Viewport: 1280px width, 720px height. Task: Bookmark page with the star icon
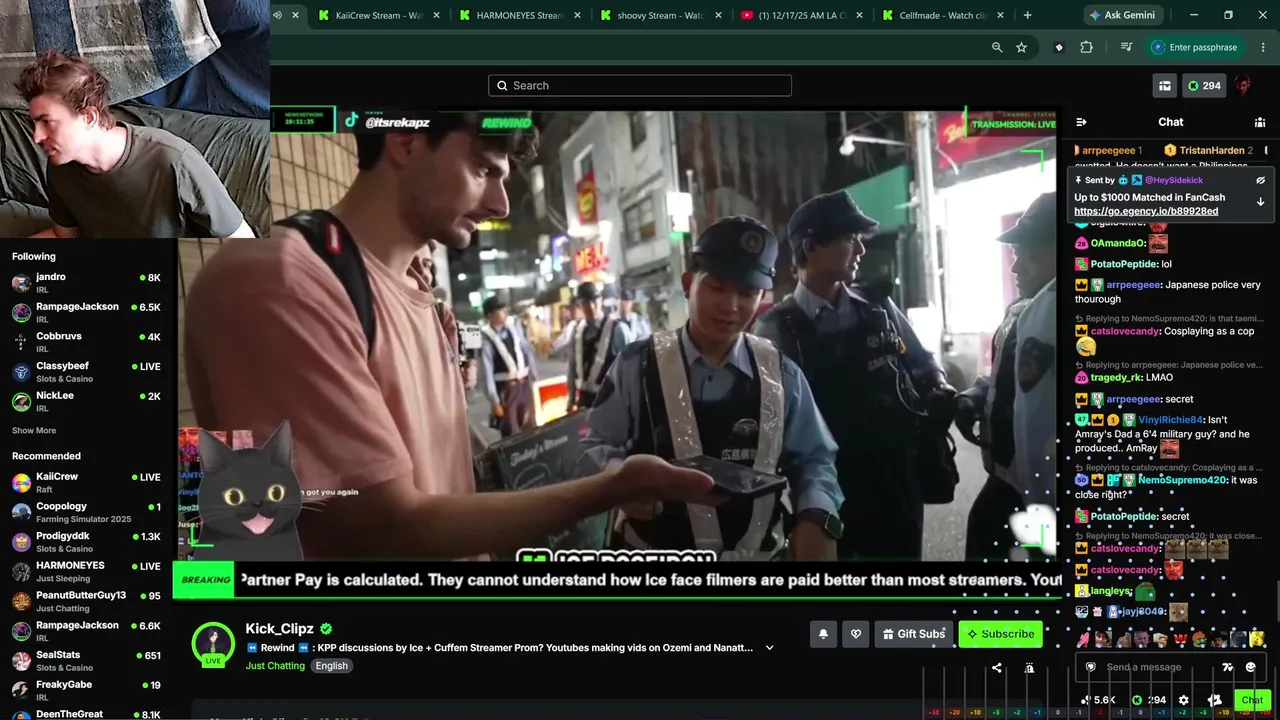point(1021,47)
